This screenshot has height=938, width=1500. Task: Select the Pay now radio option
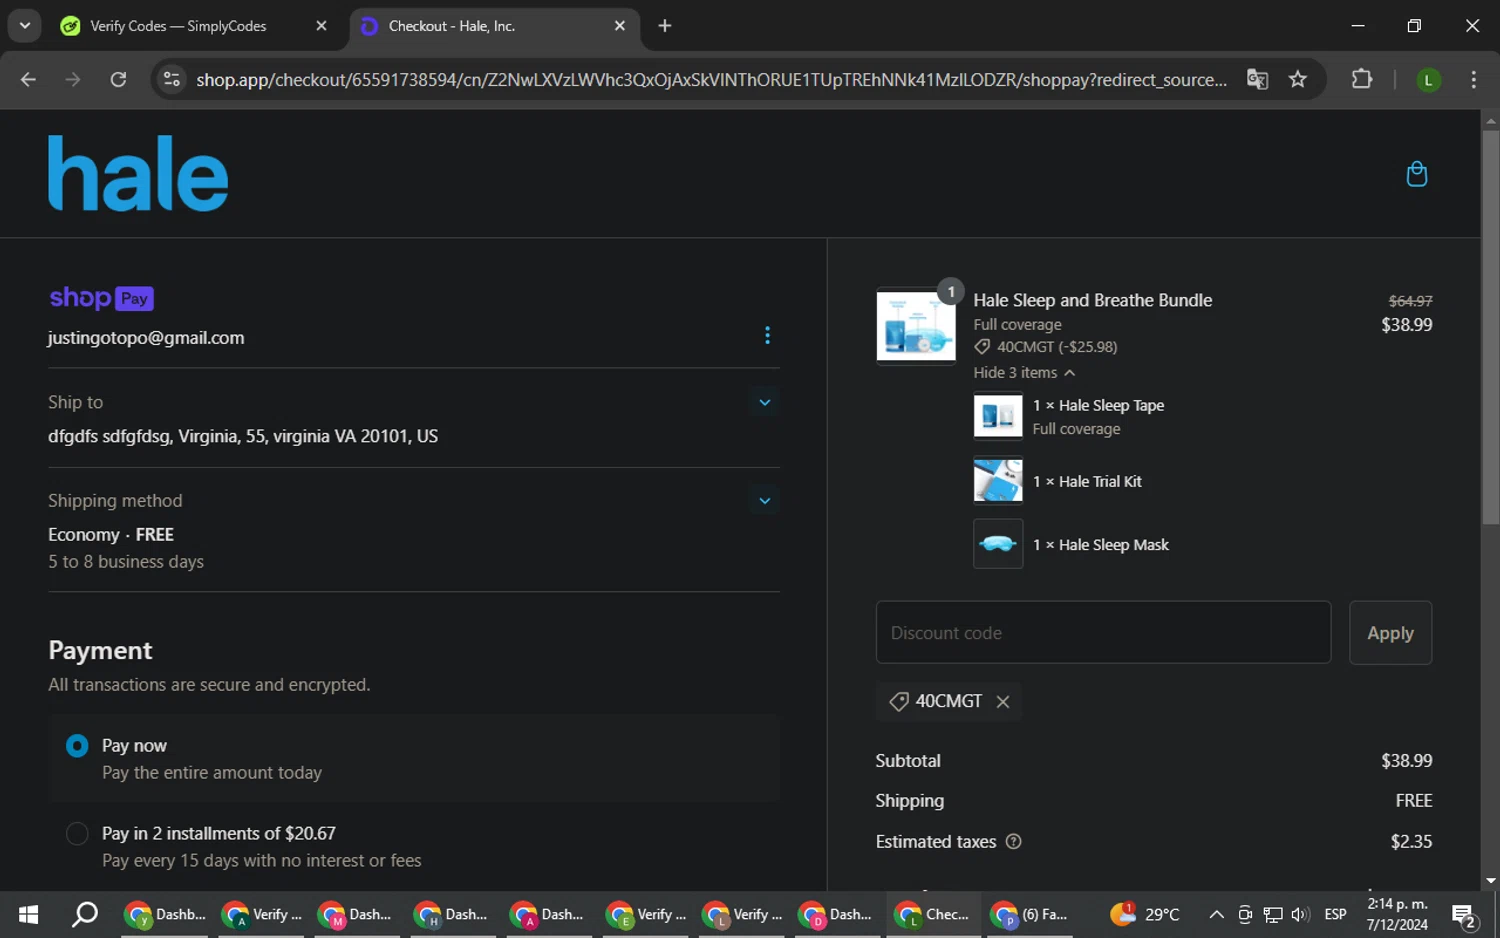click(x=77, y=746)
